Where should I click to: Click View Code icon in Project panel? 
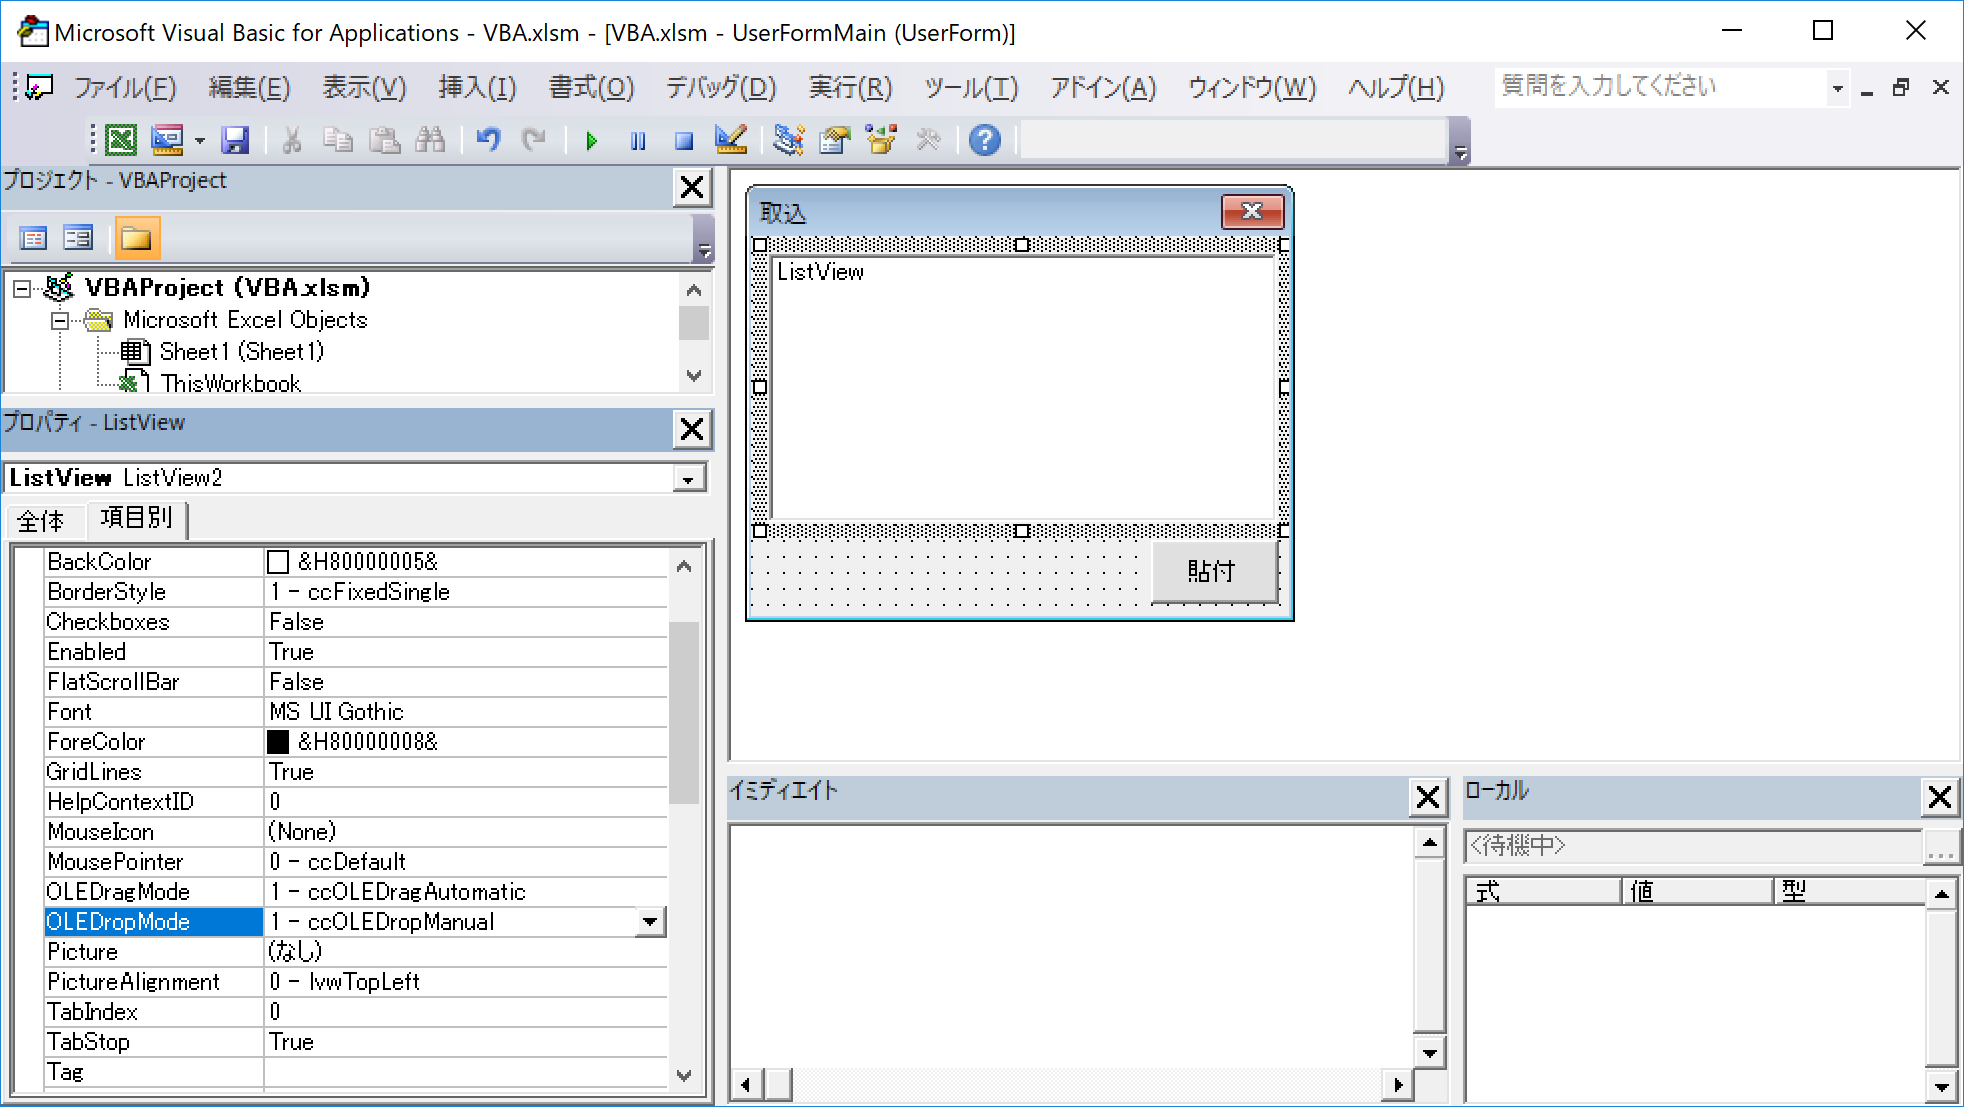34,238
